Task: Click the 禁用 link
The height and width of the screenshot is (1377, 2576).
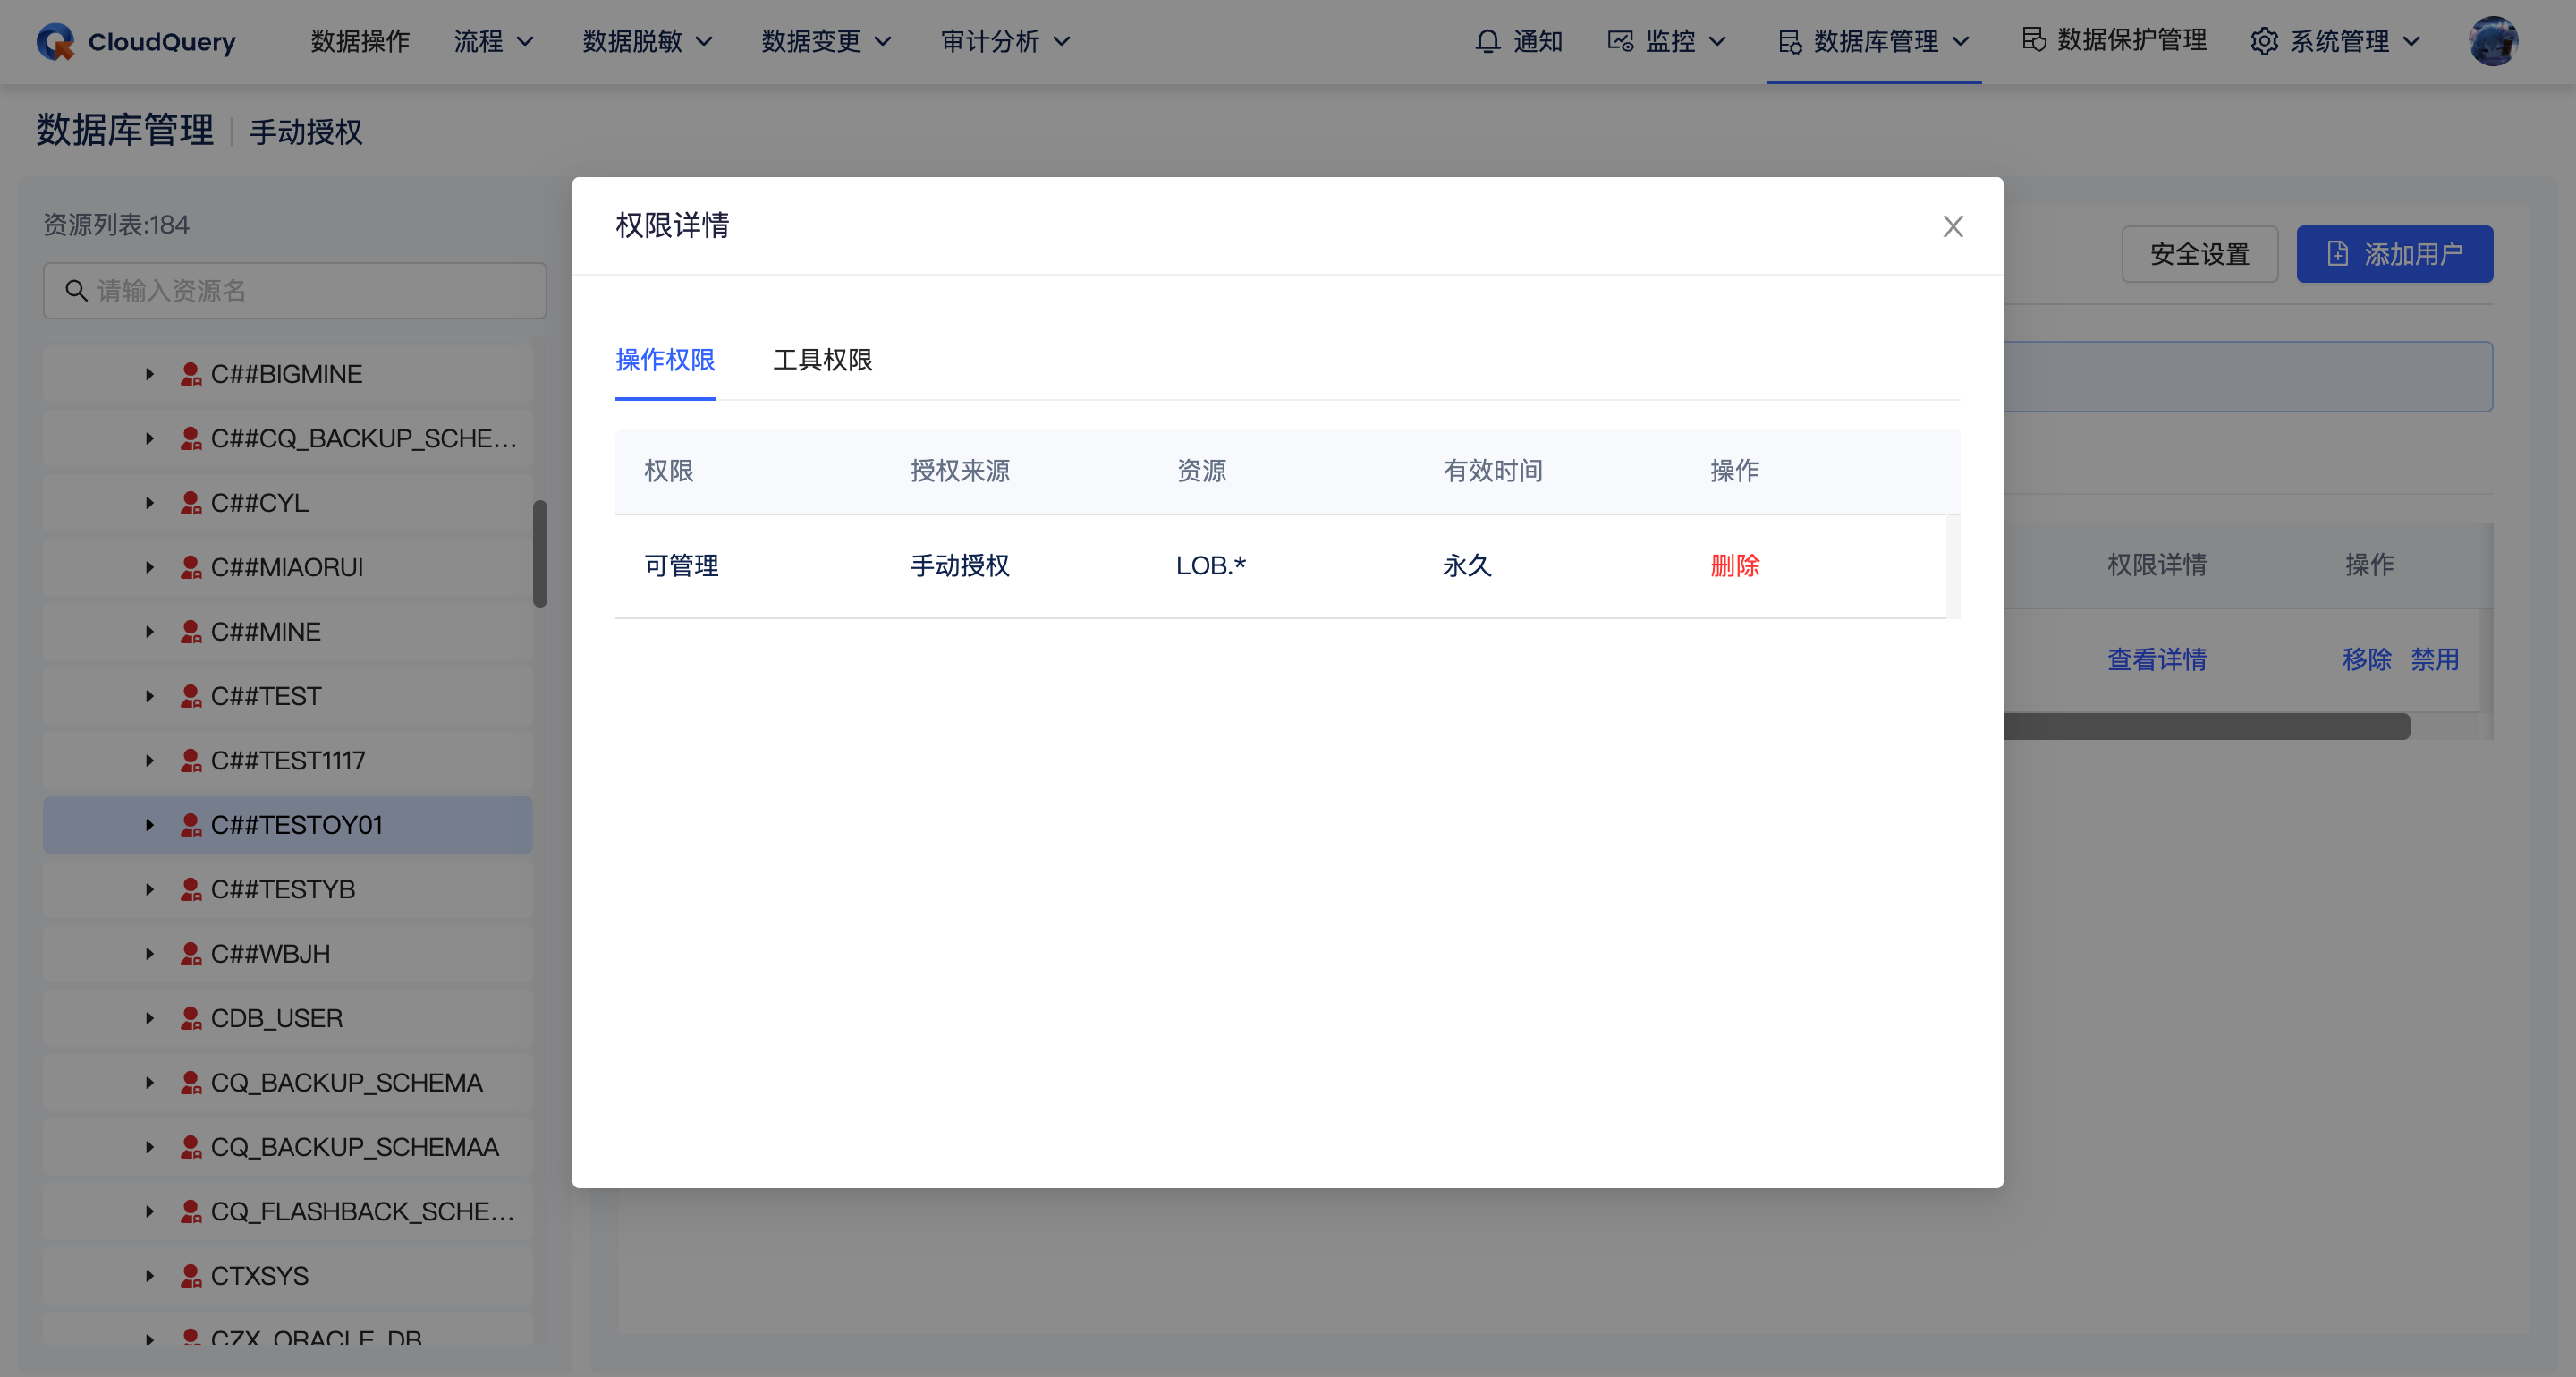Action: [2434, 660]
